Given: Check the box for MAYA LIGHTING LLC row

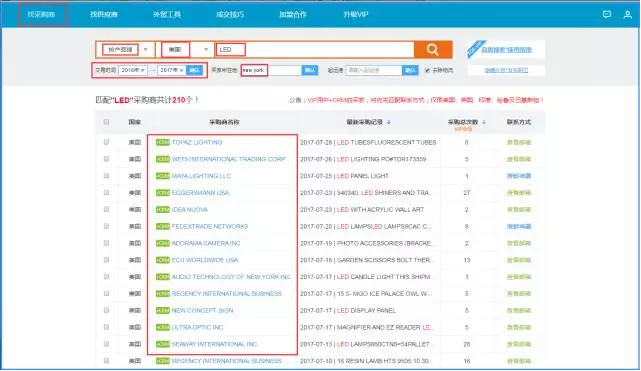Looking at the screenshot, I should 106,176.
